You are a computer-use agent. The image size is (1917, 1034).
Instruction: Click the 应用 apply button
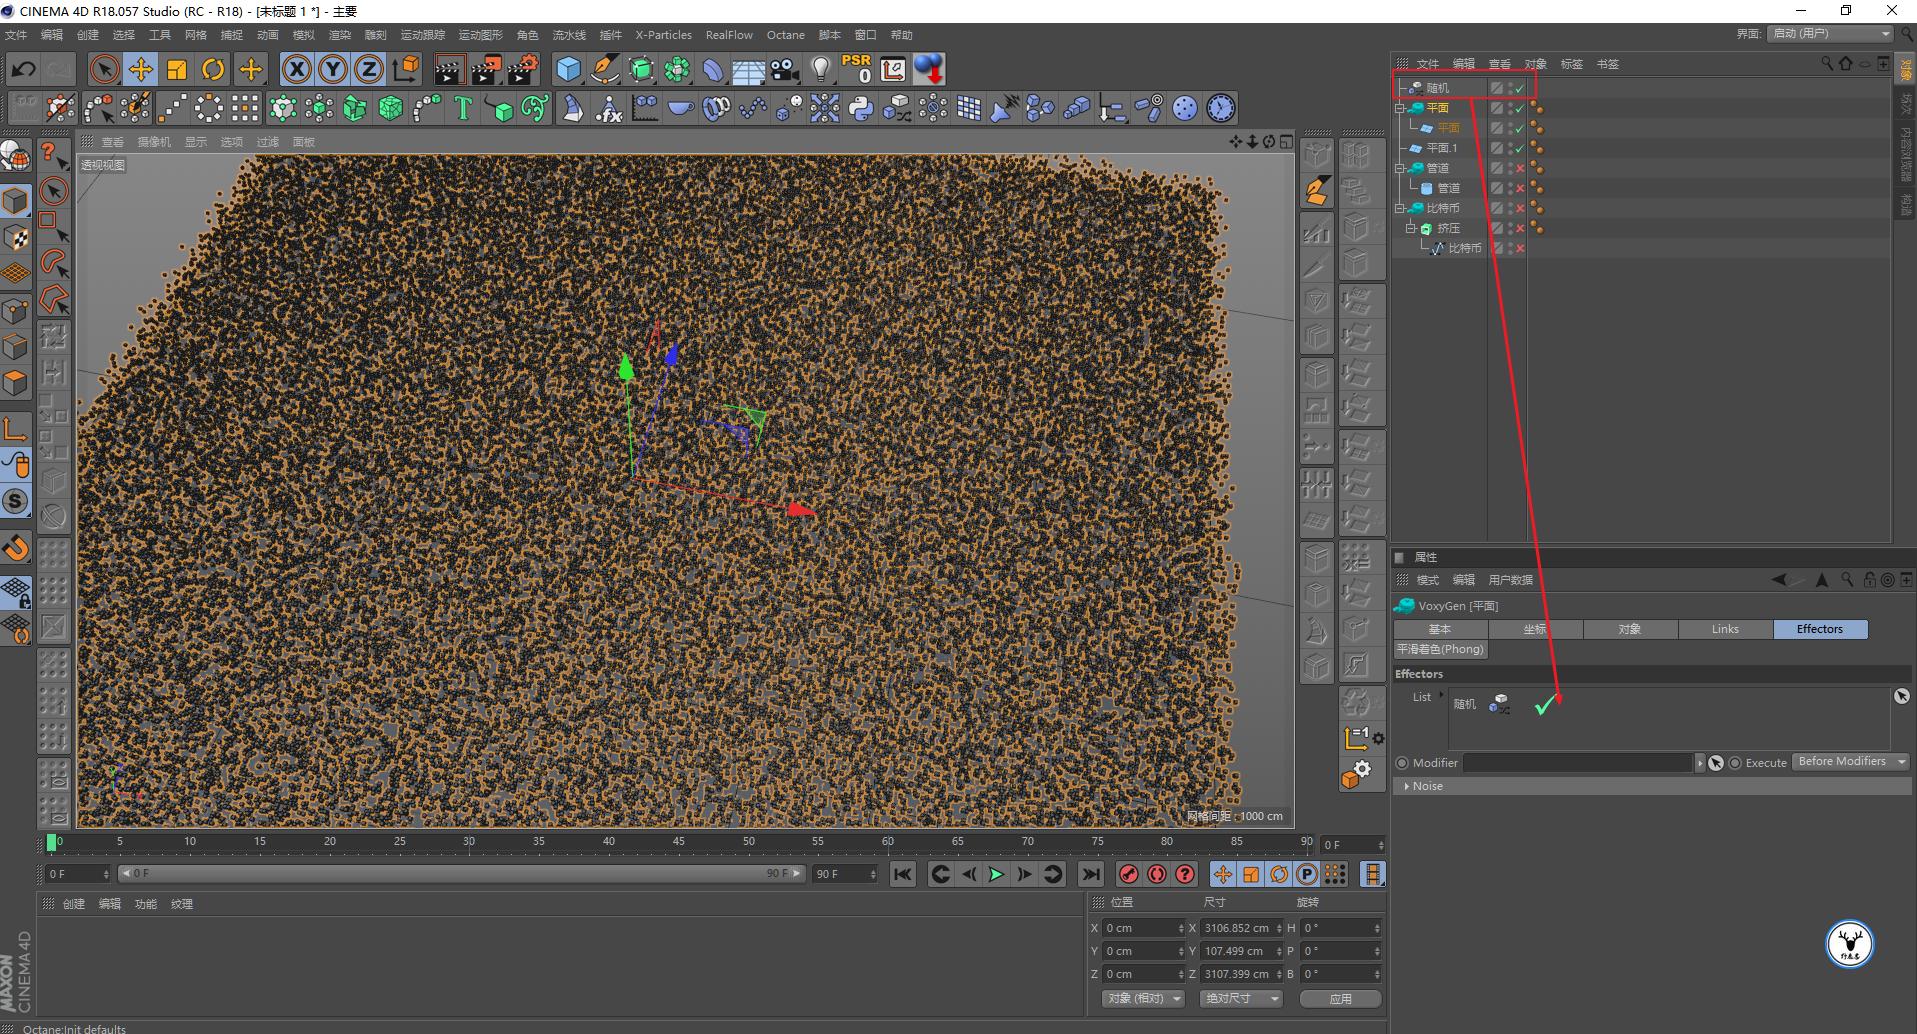pos(1340,998)
